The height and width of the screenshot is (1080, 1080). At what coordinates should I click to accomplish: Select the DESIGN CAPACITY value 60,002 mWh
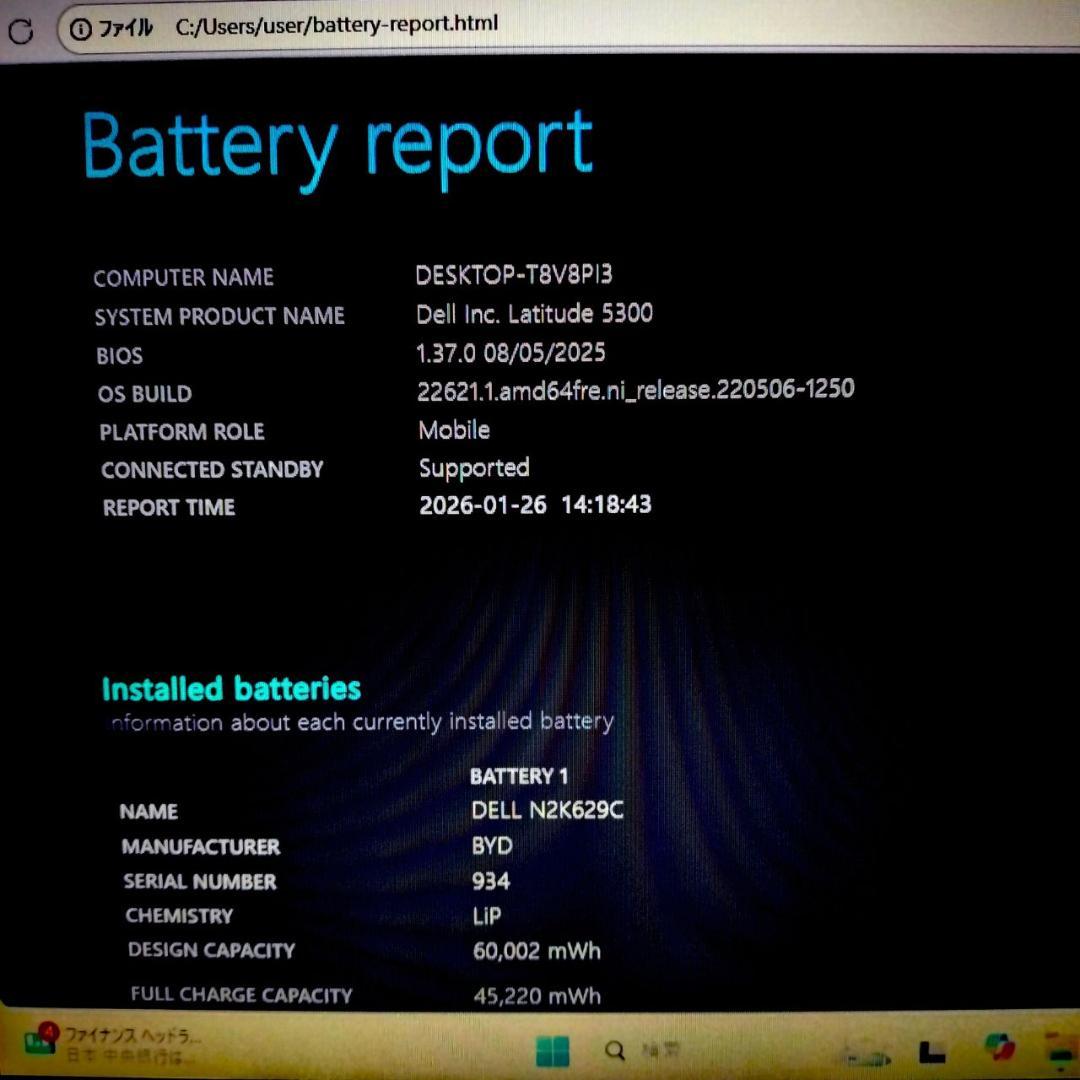pyautogui.click(x=536, y=951)
